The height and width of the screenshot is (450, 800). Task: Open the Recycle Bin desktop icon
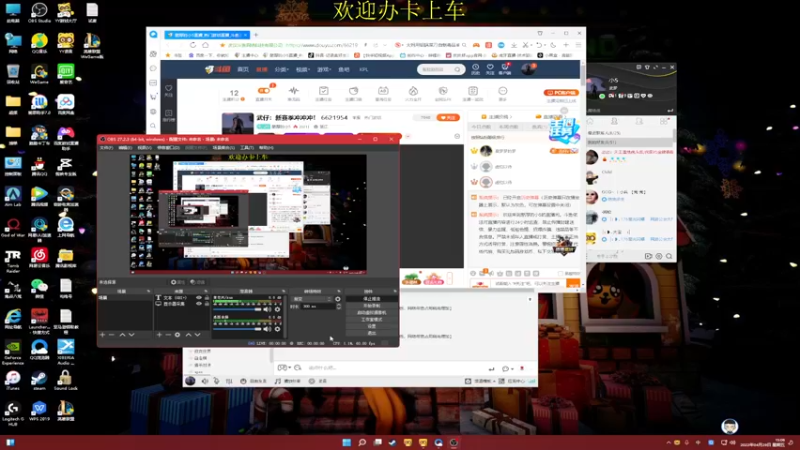(13, 74)
